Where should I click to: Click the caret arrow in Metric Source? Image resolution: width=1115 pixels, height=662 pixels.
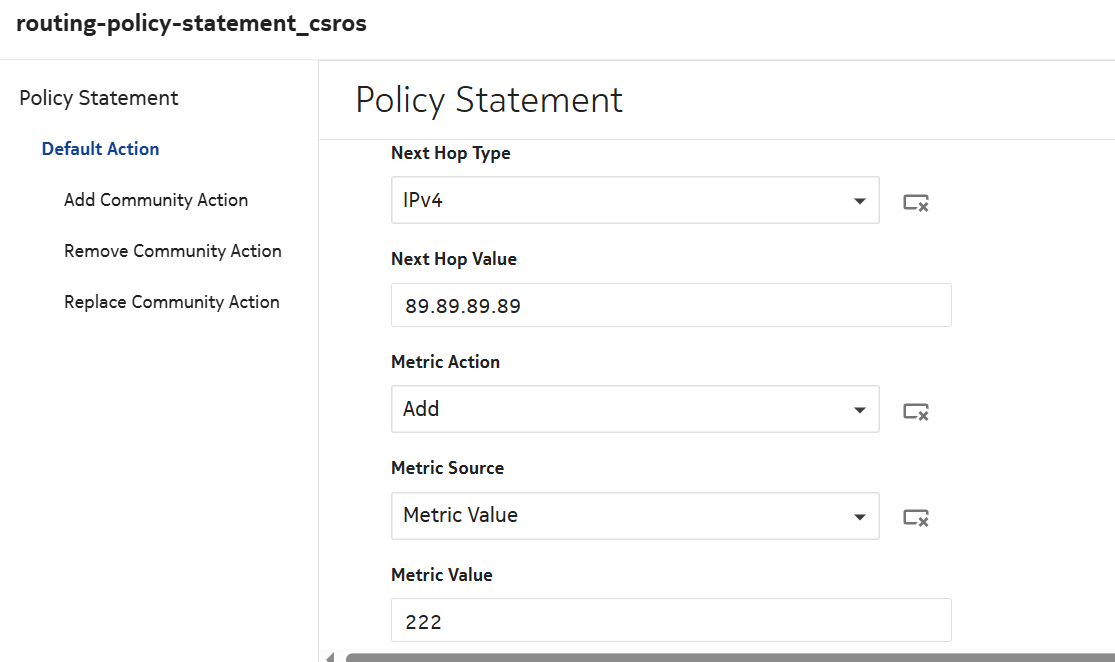coord(859,517)
